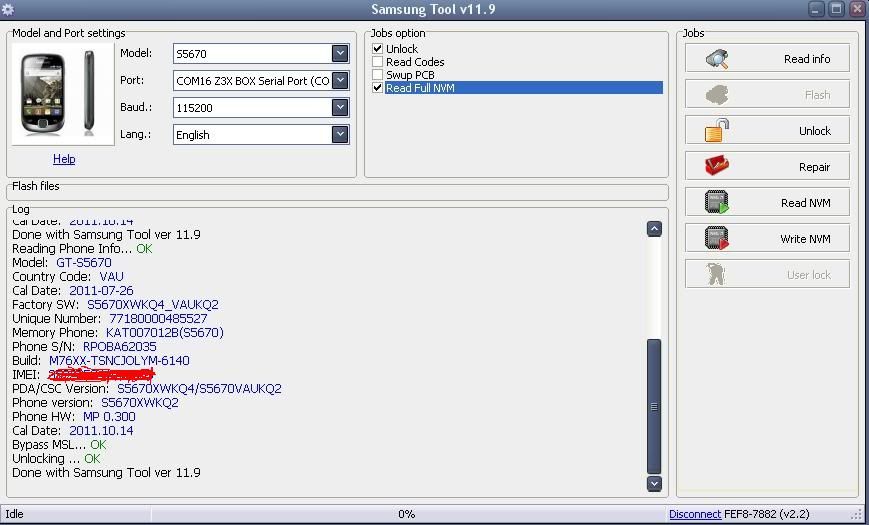Screen dimensions: 869x525
Task: Click the 'Bypass MSL... OK' log line
Action: tap(59, 445)
